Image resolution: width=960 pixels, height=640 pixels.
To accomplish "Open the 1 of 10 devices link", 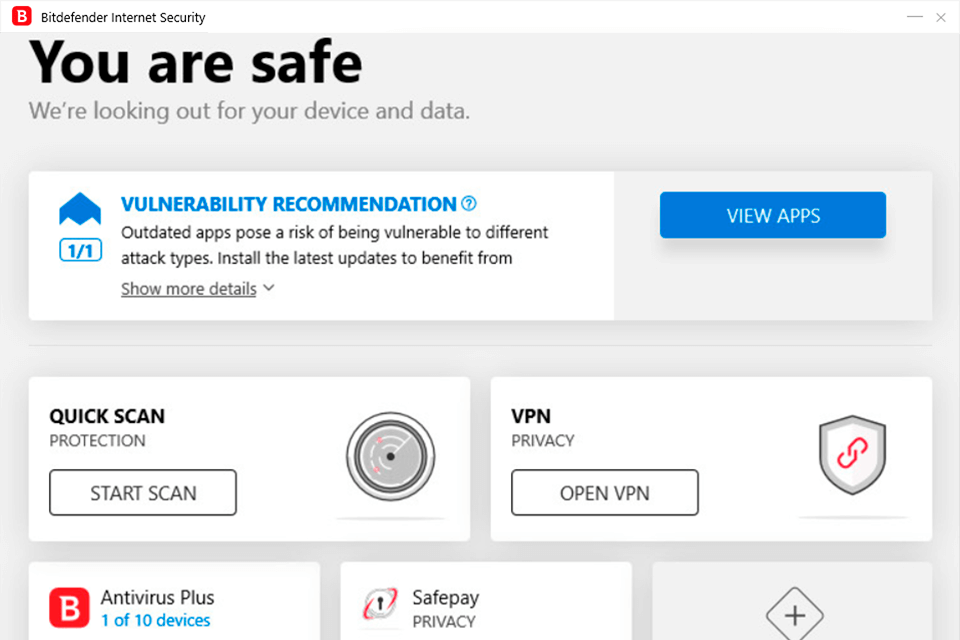I will click(x=155, y=621).
